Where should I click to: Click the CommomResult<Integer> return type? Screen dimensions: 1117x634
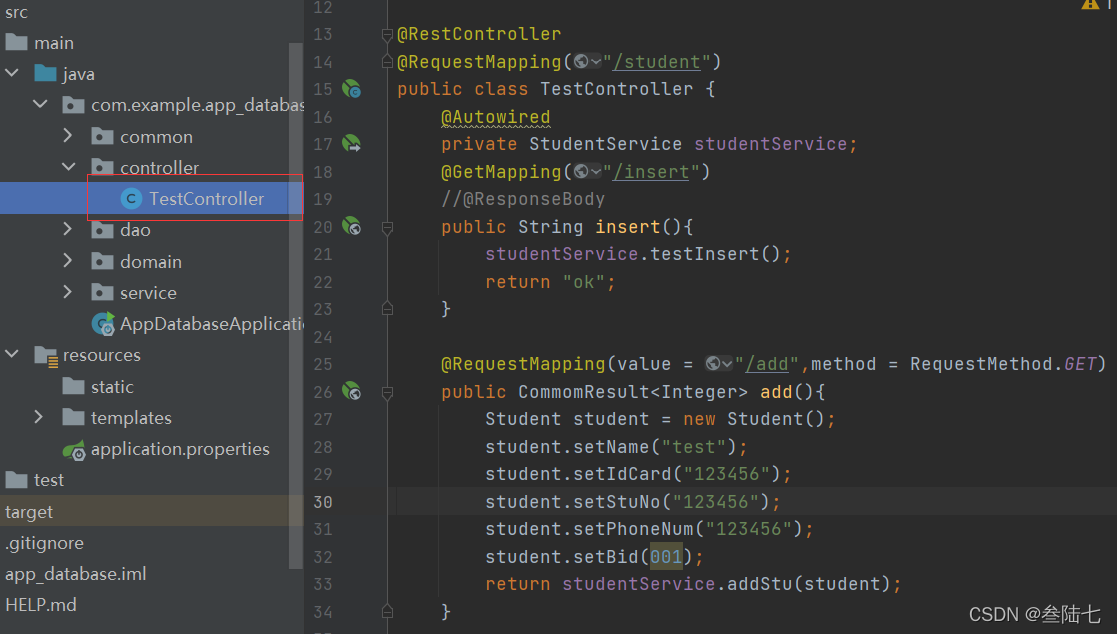click(633, 392)
